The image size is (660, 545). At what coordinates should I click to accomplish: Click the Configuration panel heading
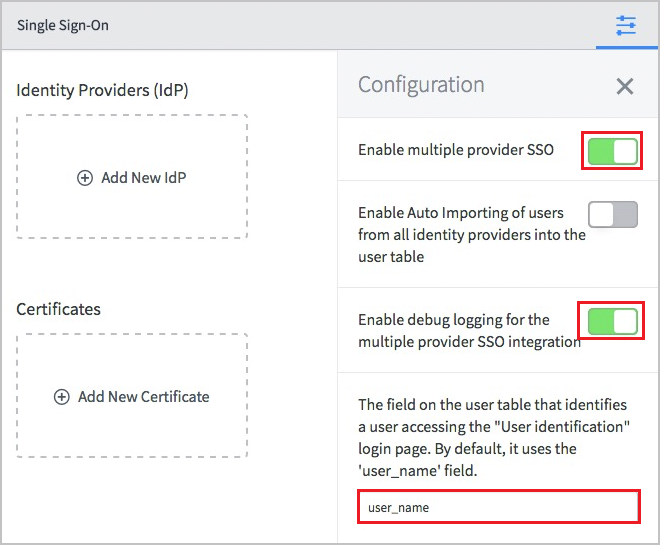(x=421, y=85)
